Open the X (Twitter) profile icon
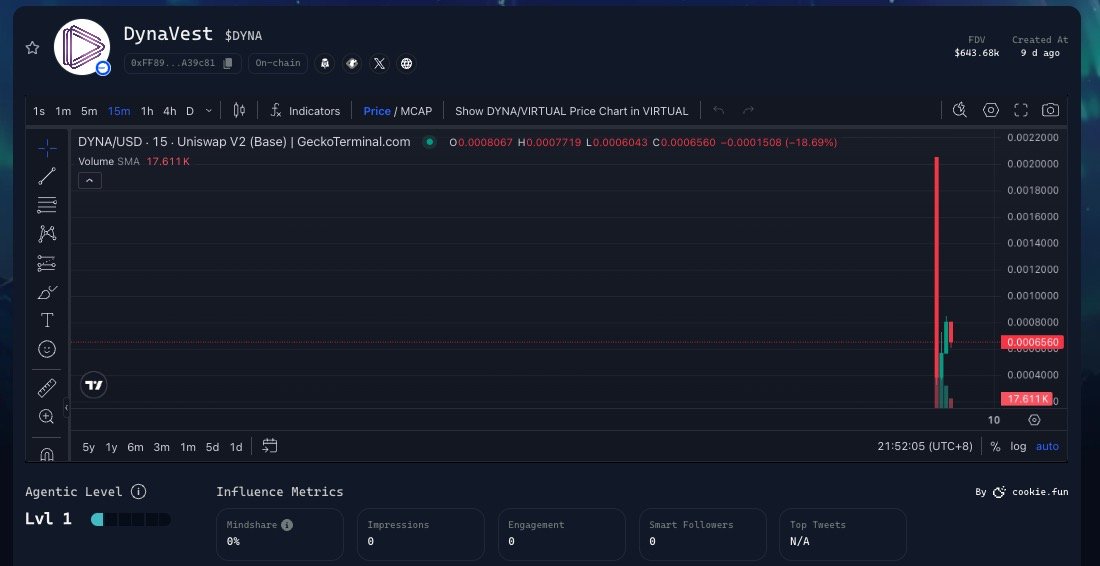 pos(380,63)
